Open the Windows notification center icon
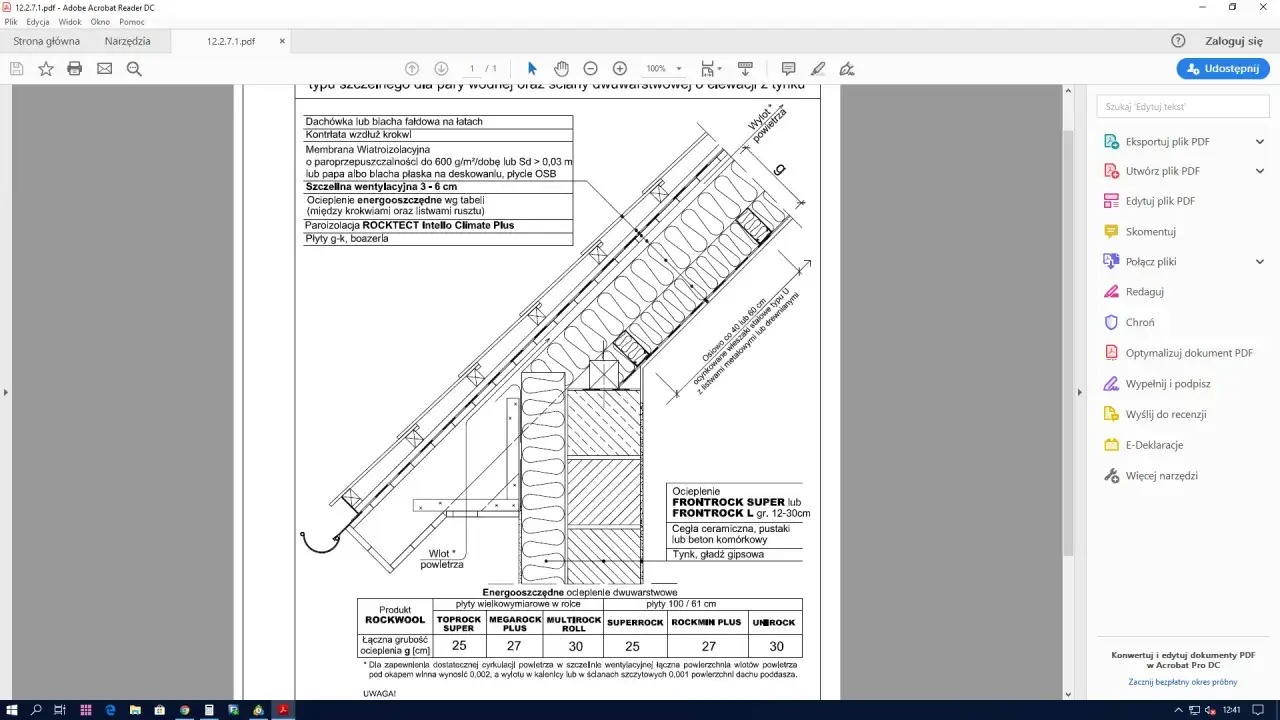Image resolution: width=1280 pixels, height=720 pixels. 1260,710
